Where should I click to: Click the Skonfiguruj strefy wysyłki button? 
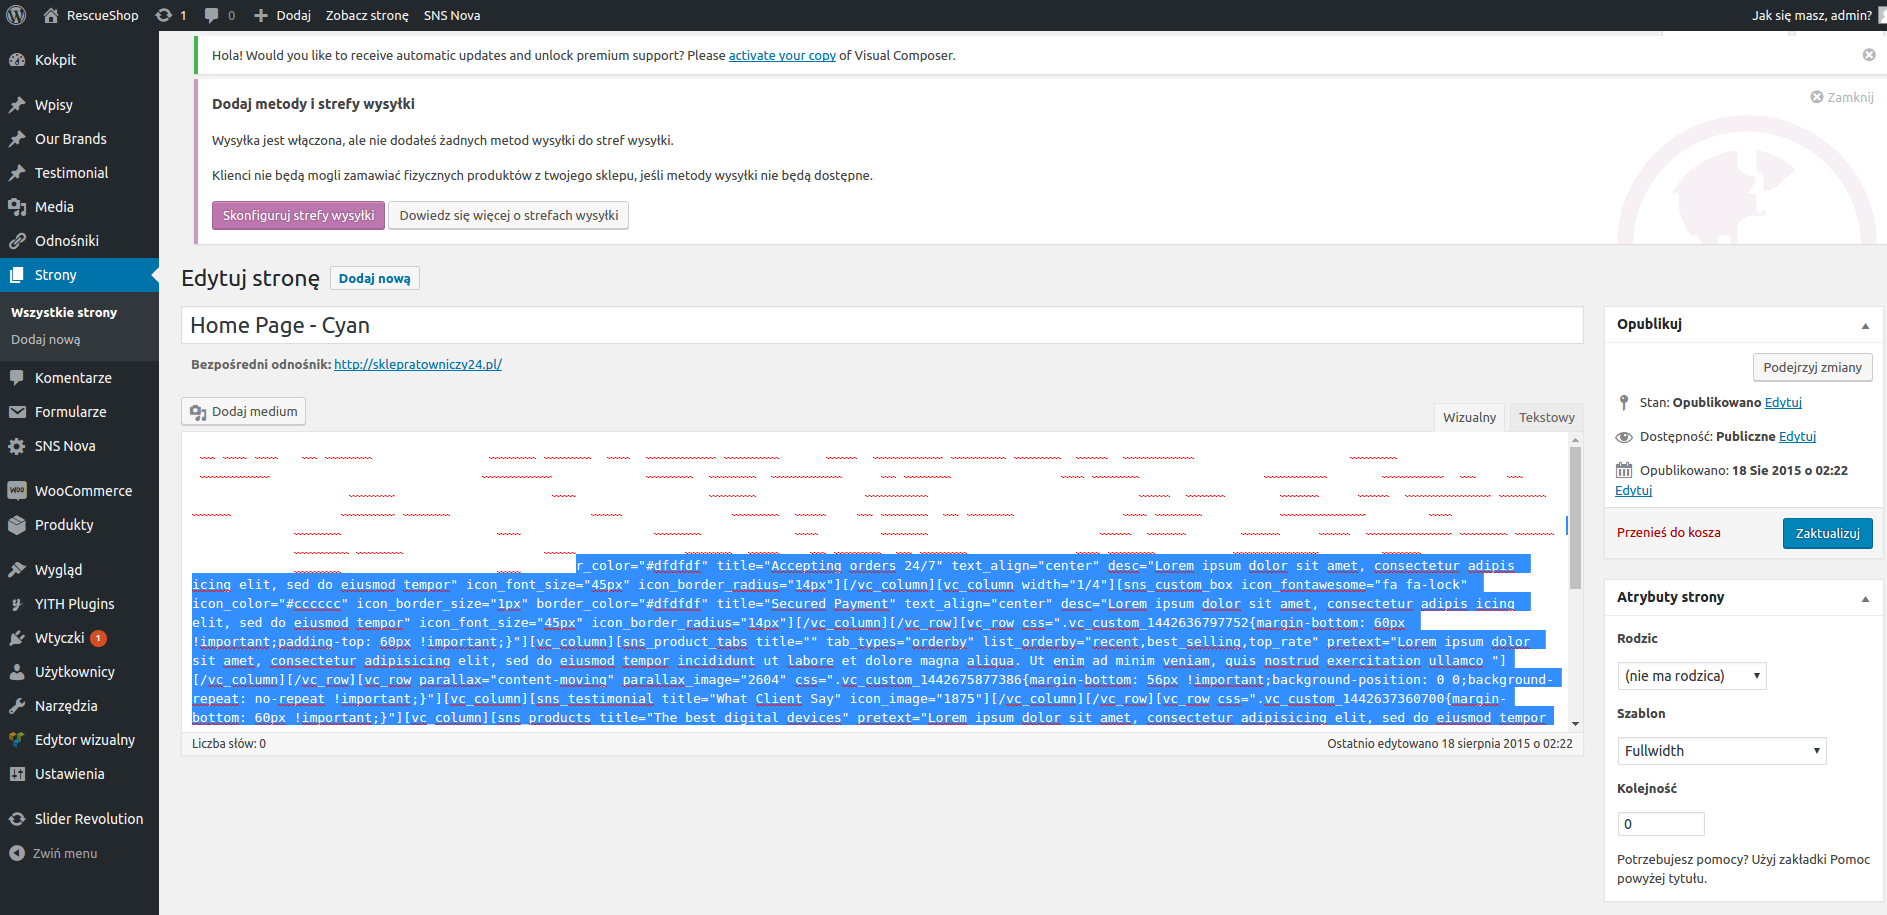(298, 216)
